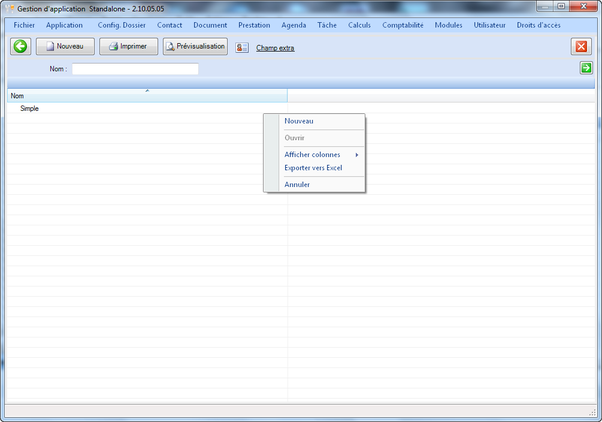Select the Simple row in list

click(30, 108)
